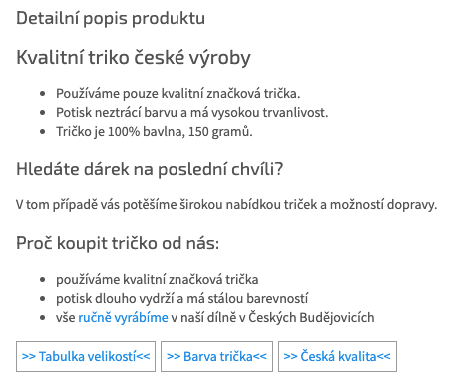472x383 pixels.
Task: Select the Používáme pouze kvalitní značková trička line
Action: click(x=178, y=94)
